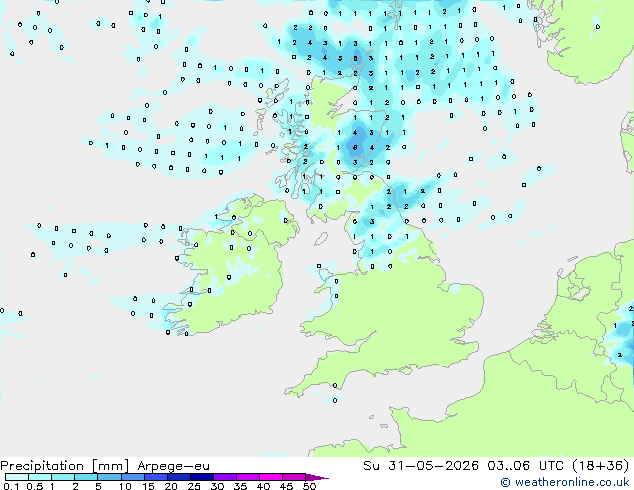Click the legend label '15'
The height and width of the screenshot is (490, 634).
point(148,486)
